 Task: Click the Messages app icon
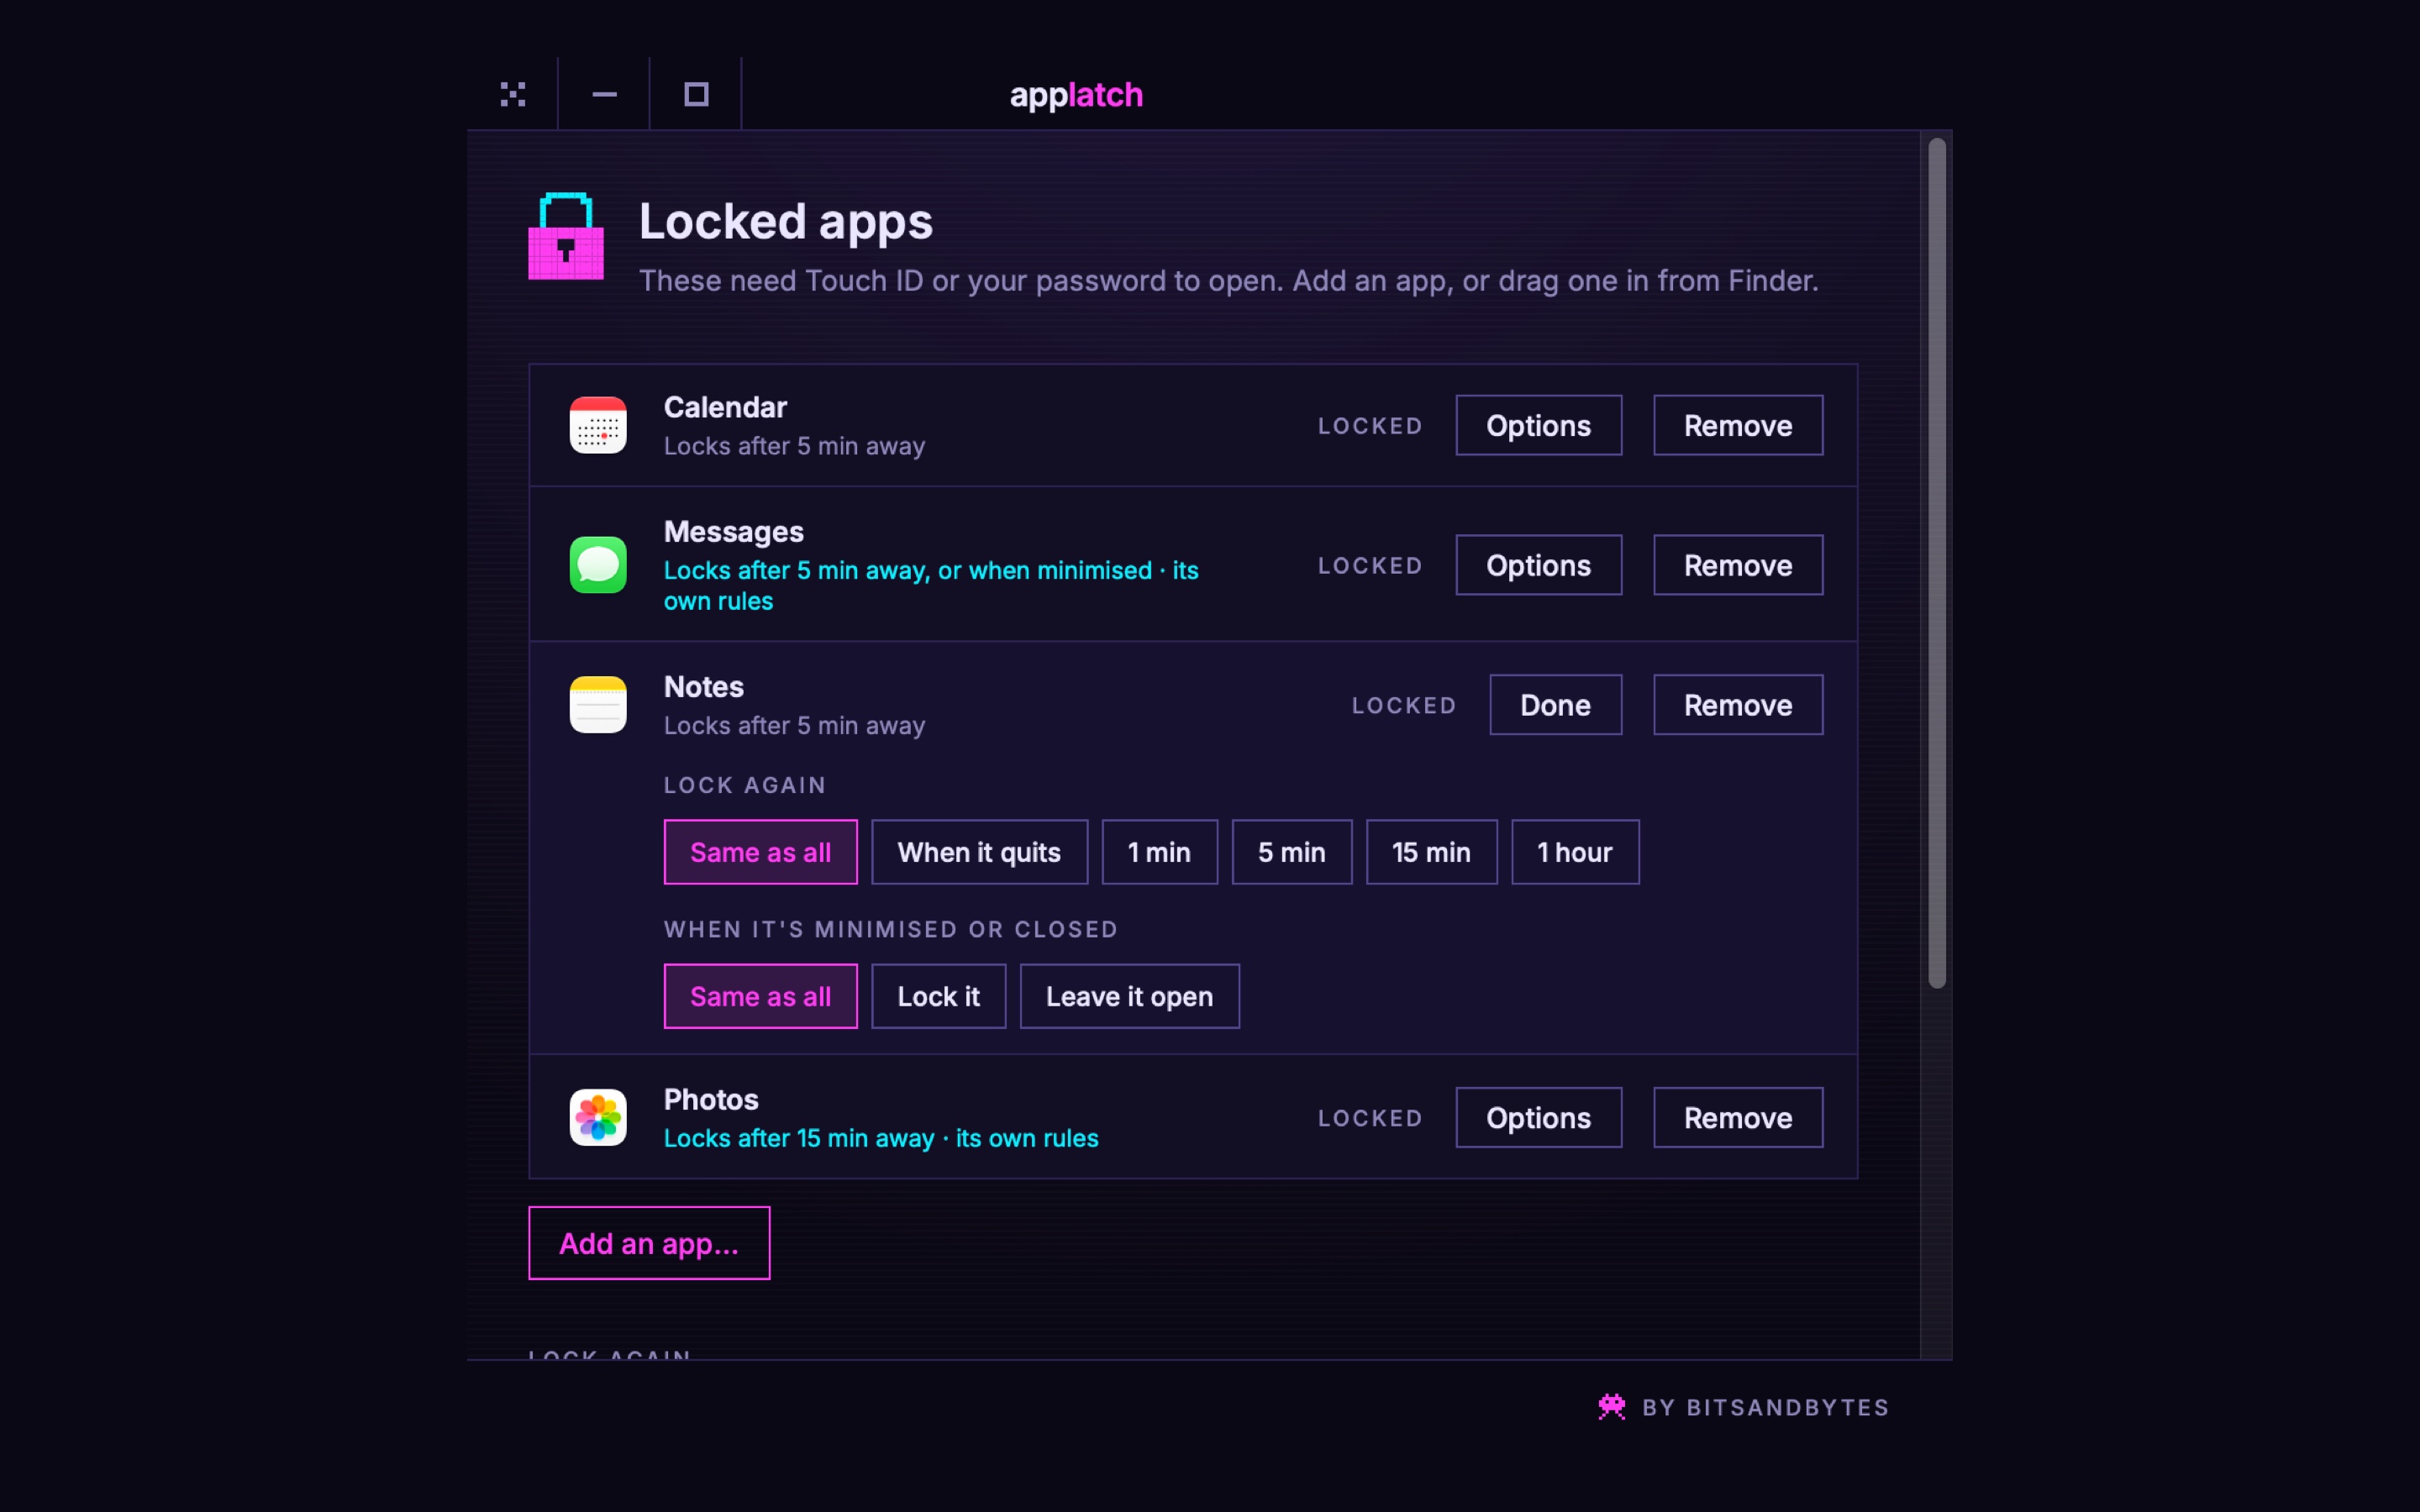click(598, 565)
